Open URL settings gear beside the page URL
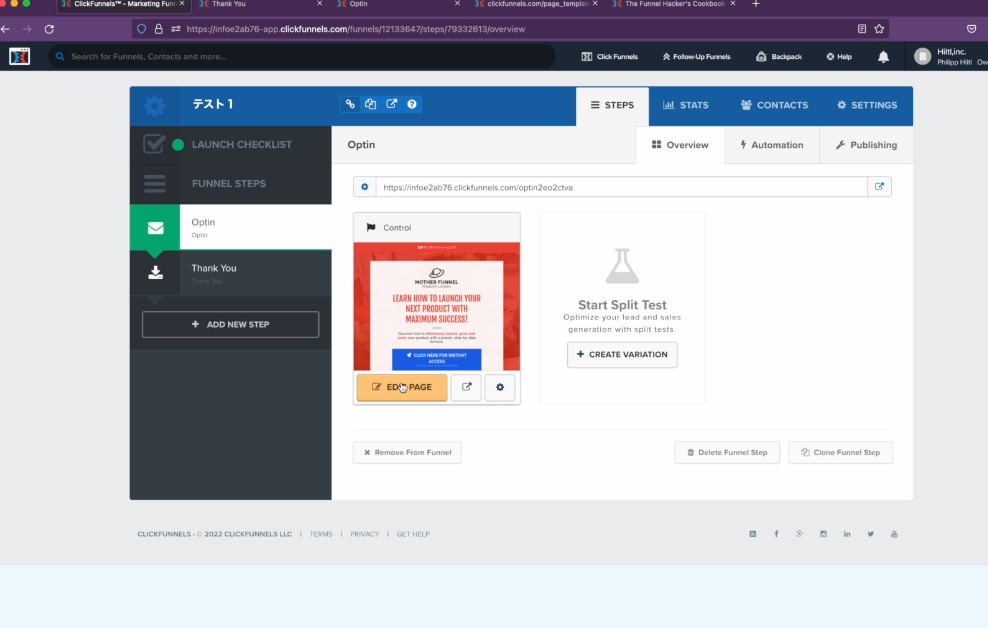The width and height of the screenshot is (988, 628). [x=365, y=187]
